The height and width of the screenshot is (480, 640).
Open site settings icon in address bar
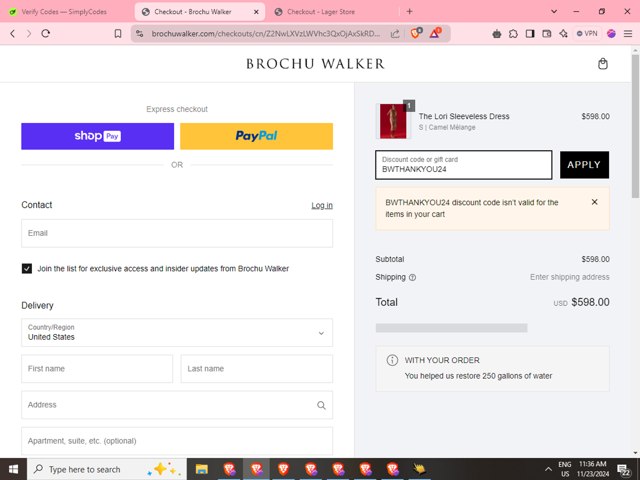click(140, 33)
